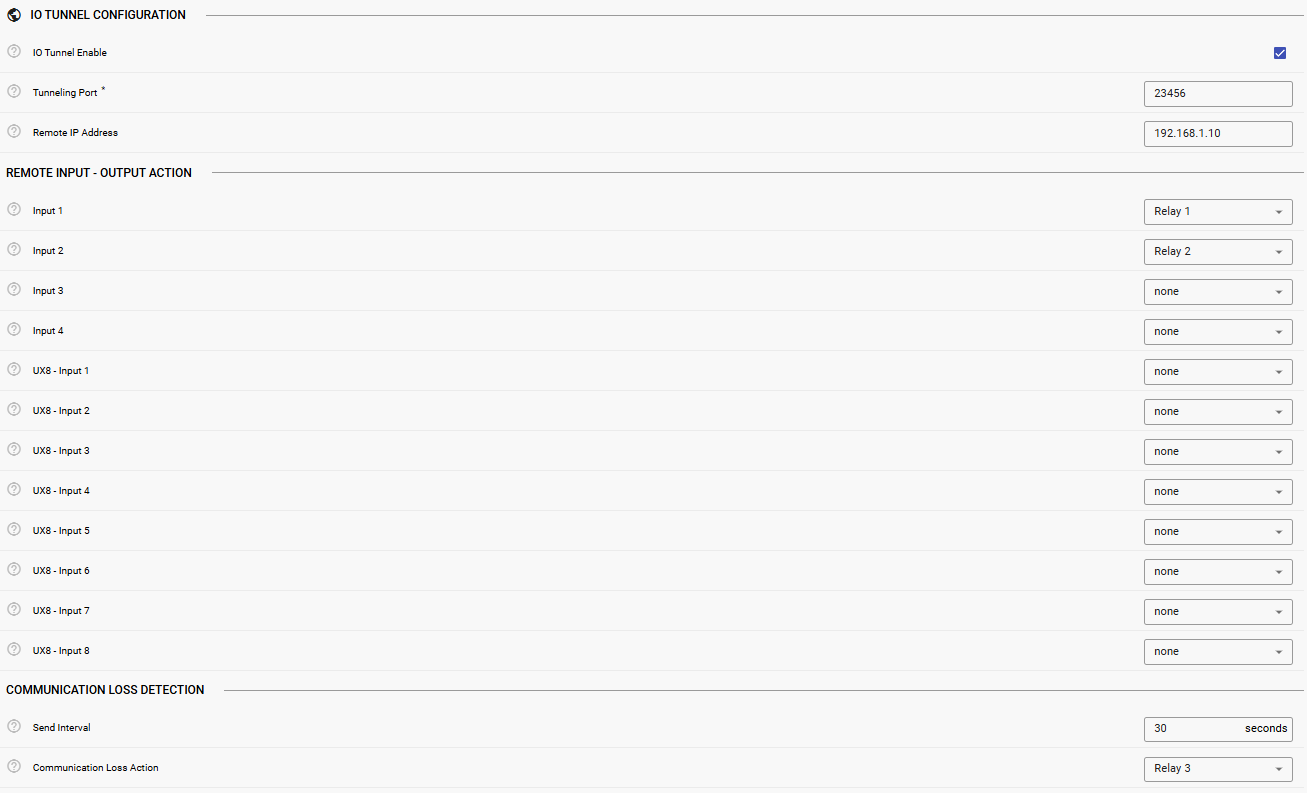Click help icon beside UX8 - Input 8

(x=14, y=650)
